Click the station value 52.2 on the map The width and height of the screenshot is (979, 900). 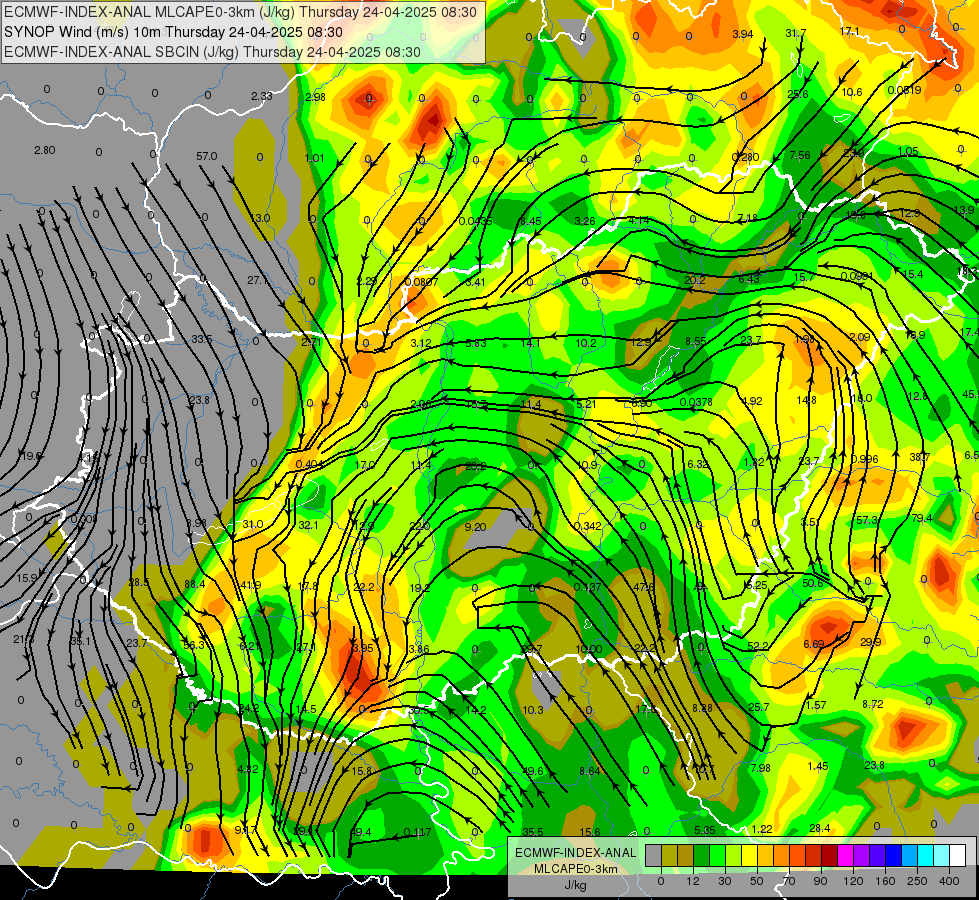(757, 646)
